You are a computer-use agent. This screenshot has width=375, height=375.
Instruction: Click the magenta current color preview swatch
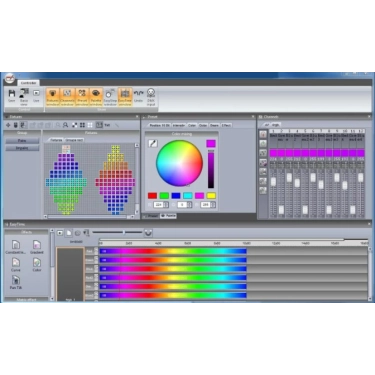pyautogui.click(x=211, y=144)
